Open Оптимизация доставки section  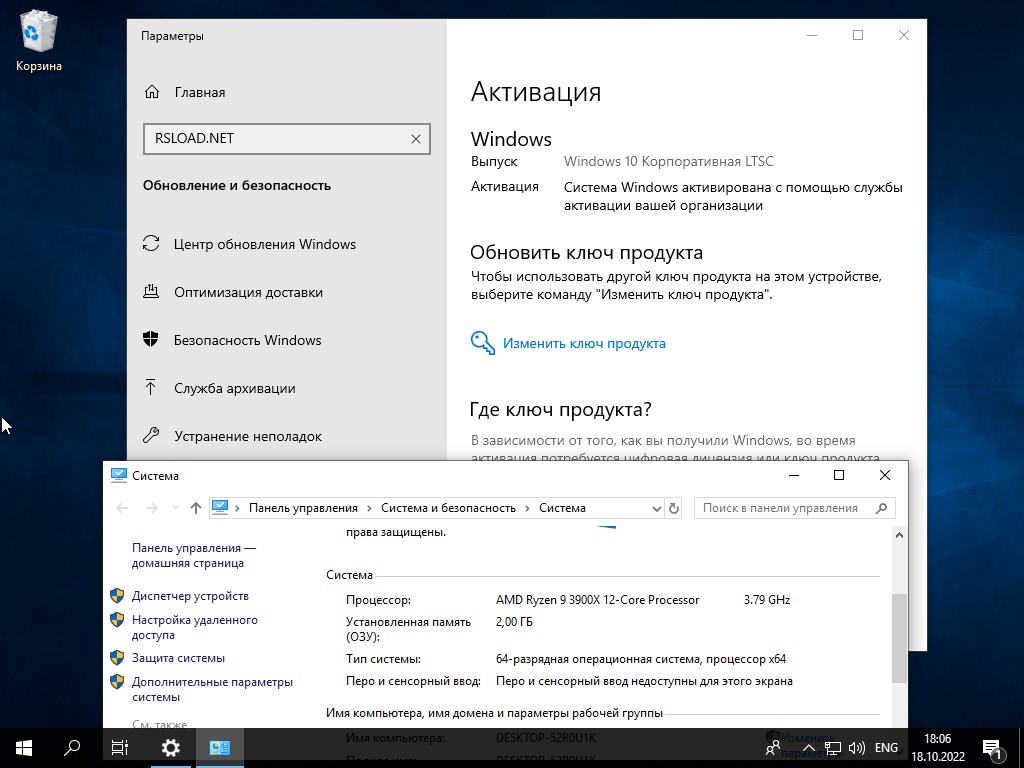(x=248, y=293)
